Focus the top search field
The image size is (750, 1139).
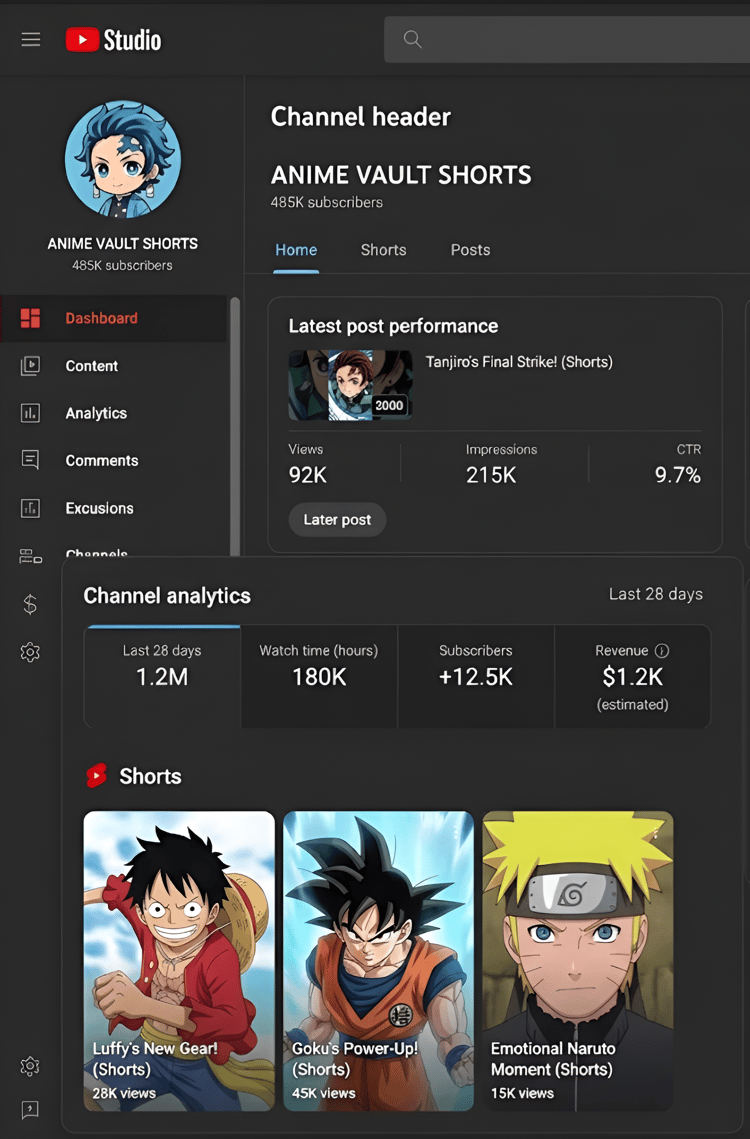click(567, 39)
